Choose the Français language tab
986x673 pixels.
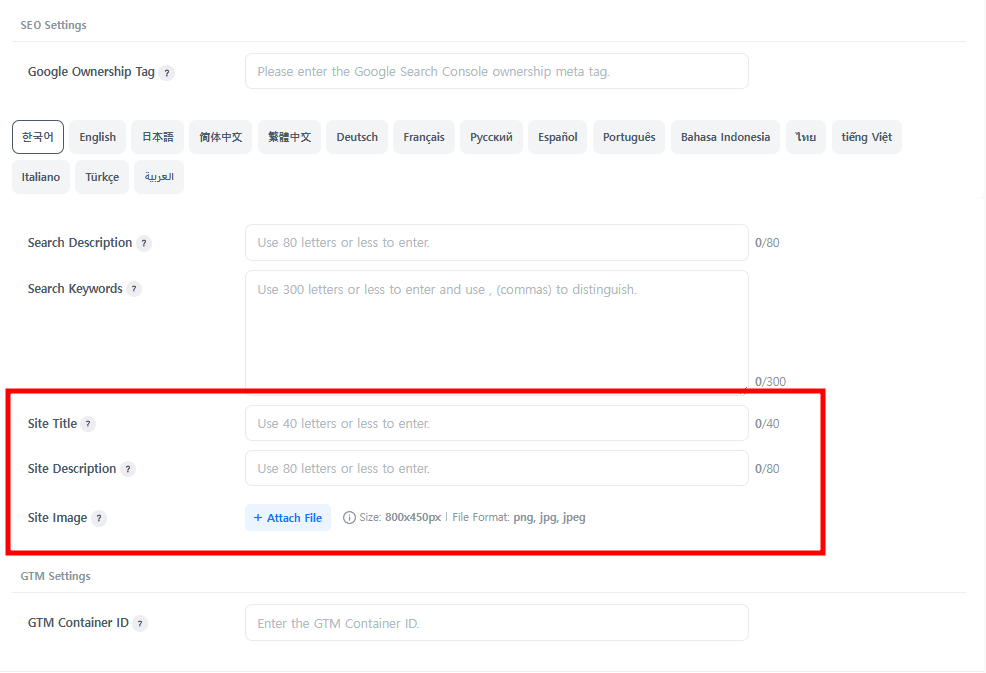(424, 137)
